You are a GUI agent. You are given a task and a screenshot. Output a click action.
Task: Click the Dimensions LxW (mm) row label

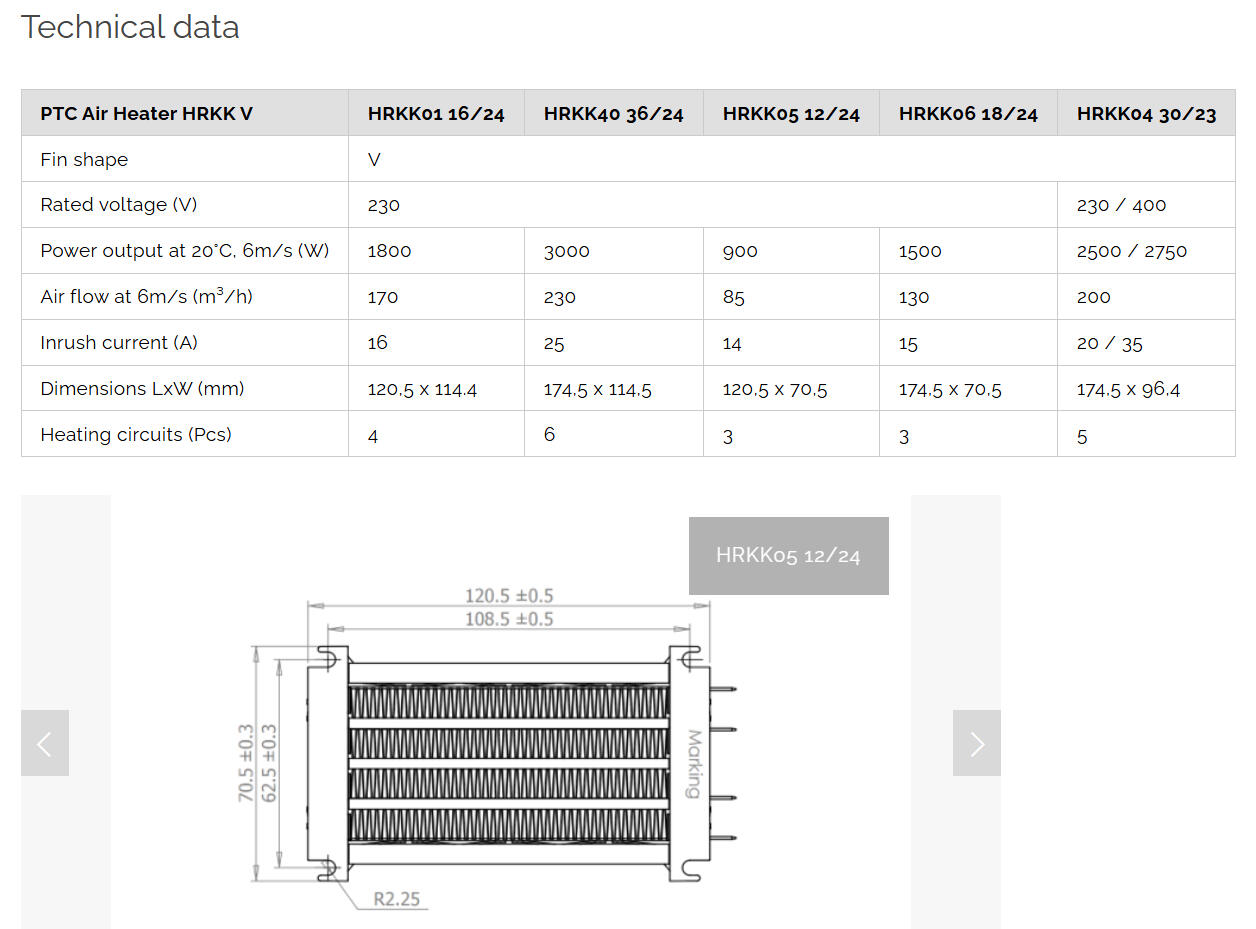point(142,389)
